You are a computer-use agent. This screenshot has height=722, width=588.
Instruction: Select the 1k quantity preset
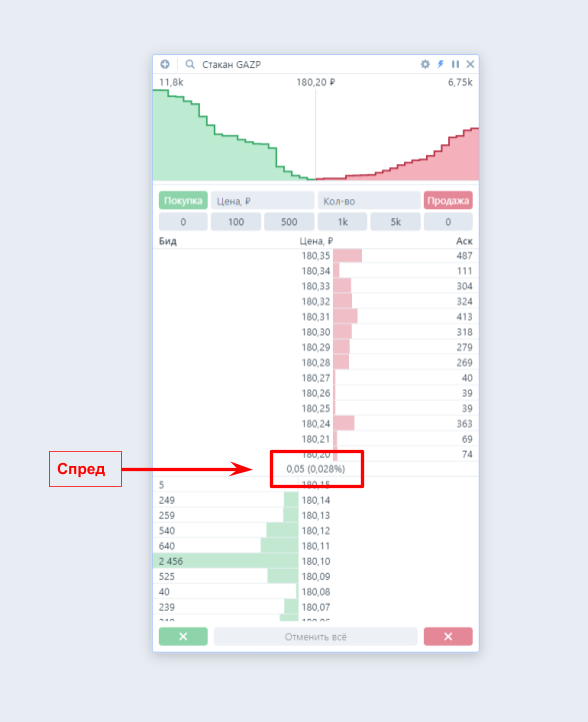[342, 222]
